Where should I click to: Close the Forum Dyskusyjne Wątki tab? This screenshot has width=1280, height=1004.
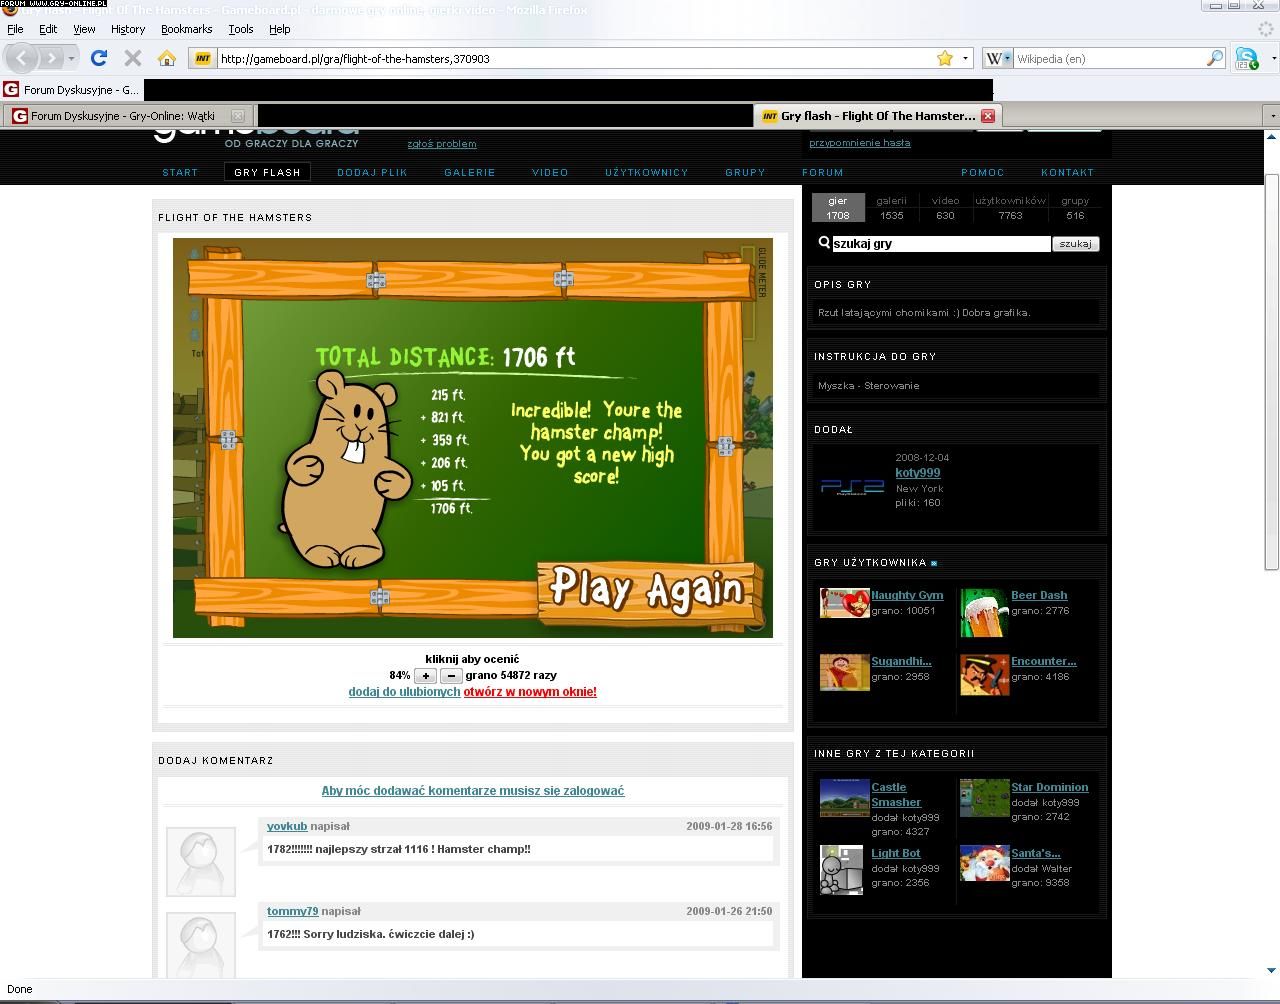(237, 116)
